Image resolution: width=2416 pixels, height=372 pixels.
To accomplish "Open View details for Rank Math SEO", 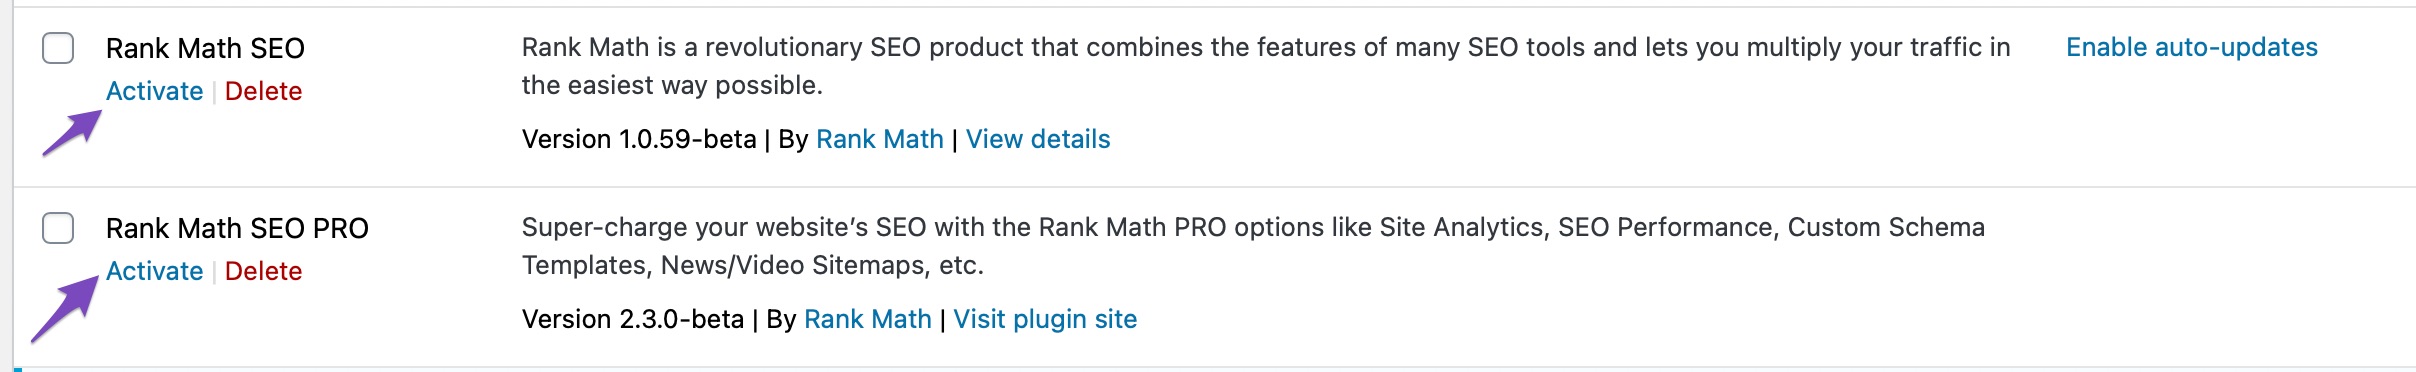I will pyautogui.click(x=1038, y=139).
